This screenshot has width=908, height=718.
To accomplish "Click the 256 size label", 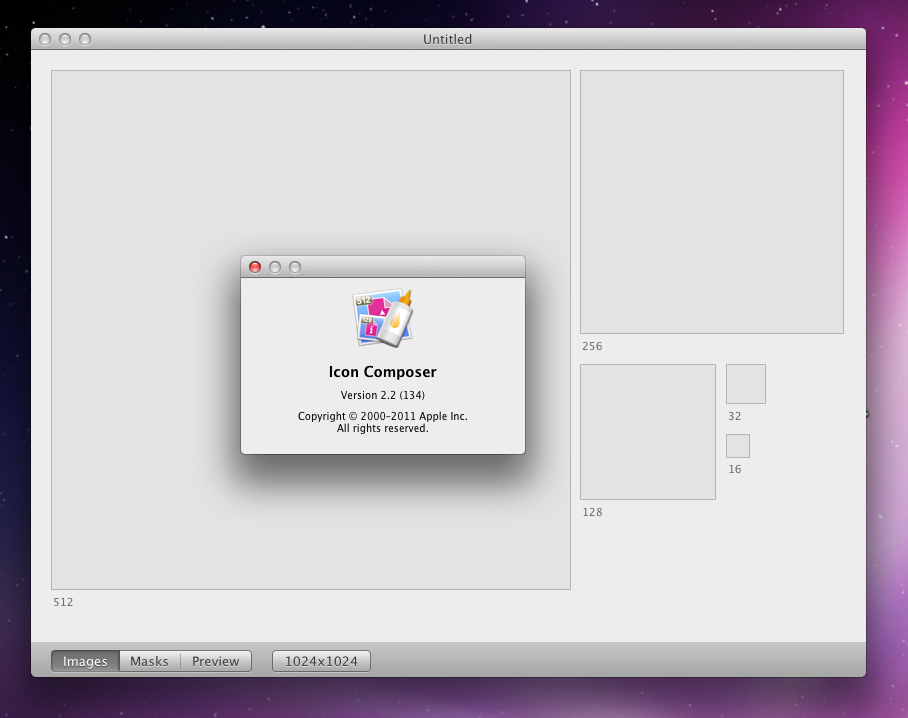I will pyautogui.click(x=592, y=346).
